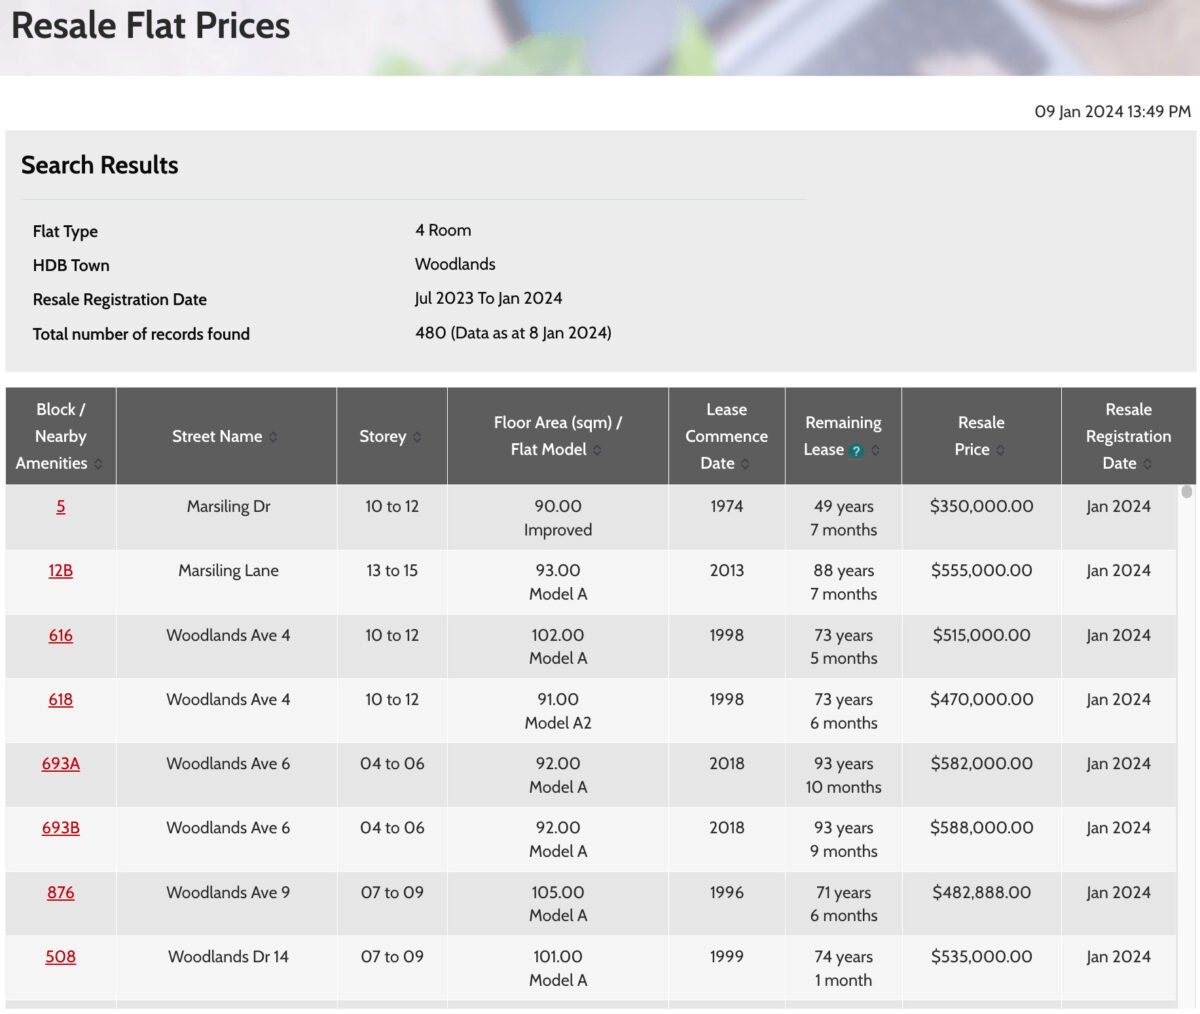Select the $482,888.00 resale price cell
1200x1014 pixels.
(x=981, y=892)
